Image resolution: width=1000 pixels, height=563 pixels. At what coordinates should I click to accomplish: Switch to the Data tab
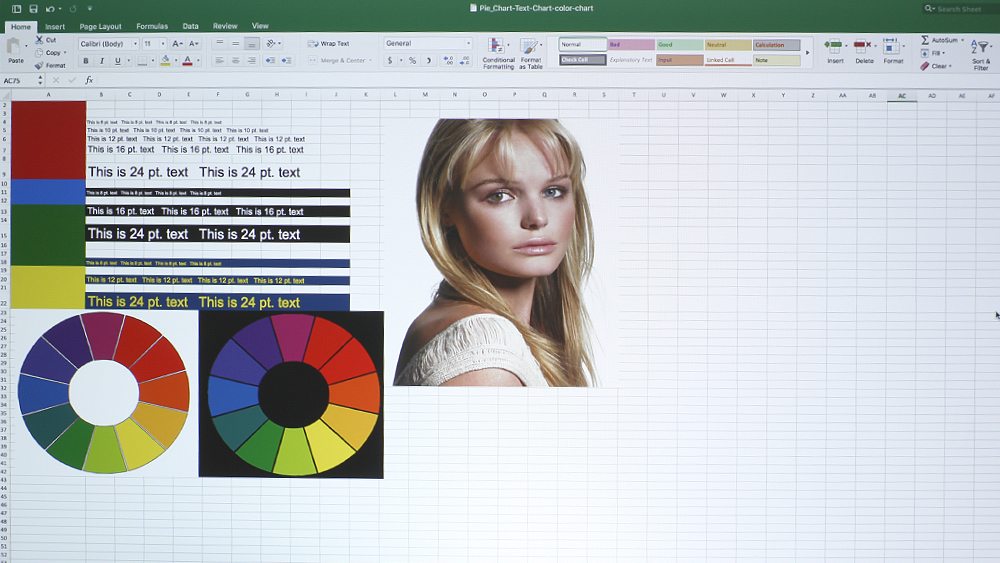[190, 26]
